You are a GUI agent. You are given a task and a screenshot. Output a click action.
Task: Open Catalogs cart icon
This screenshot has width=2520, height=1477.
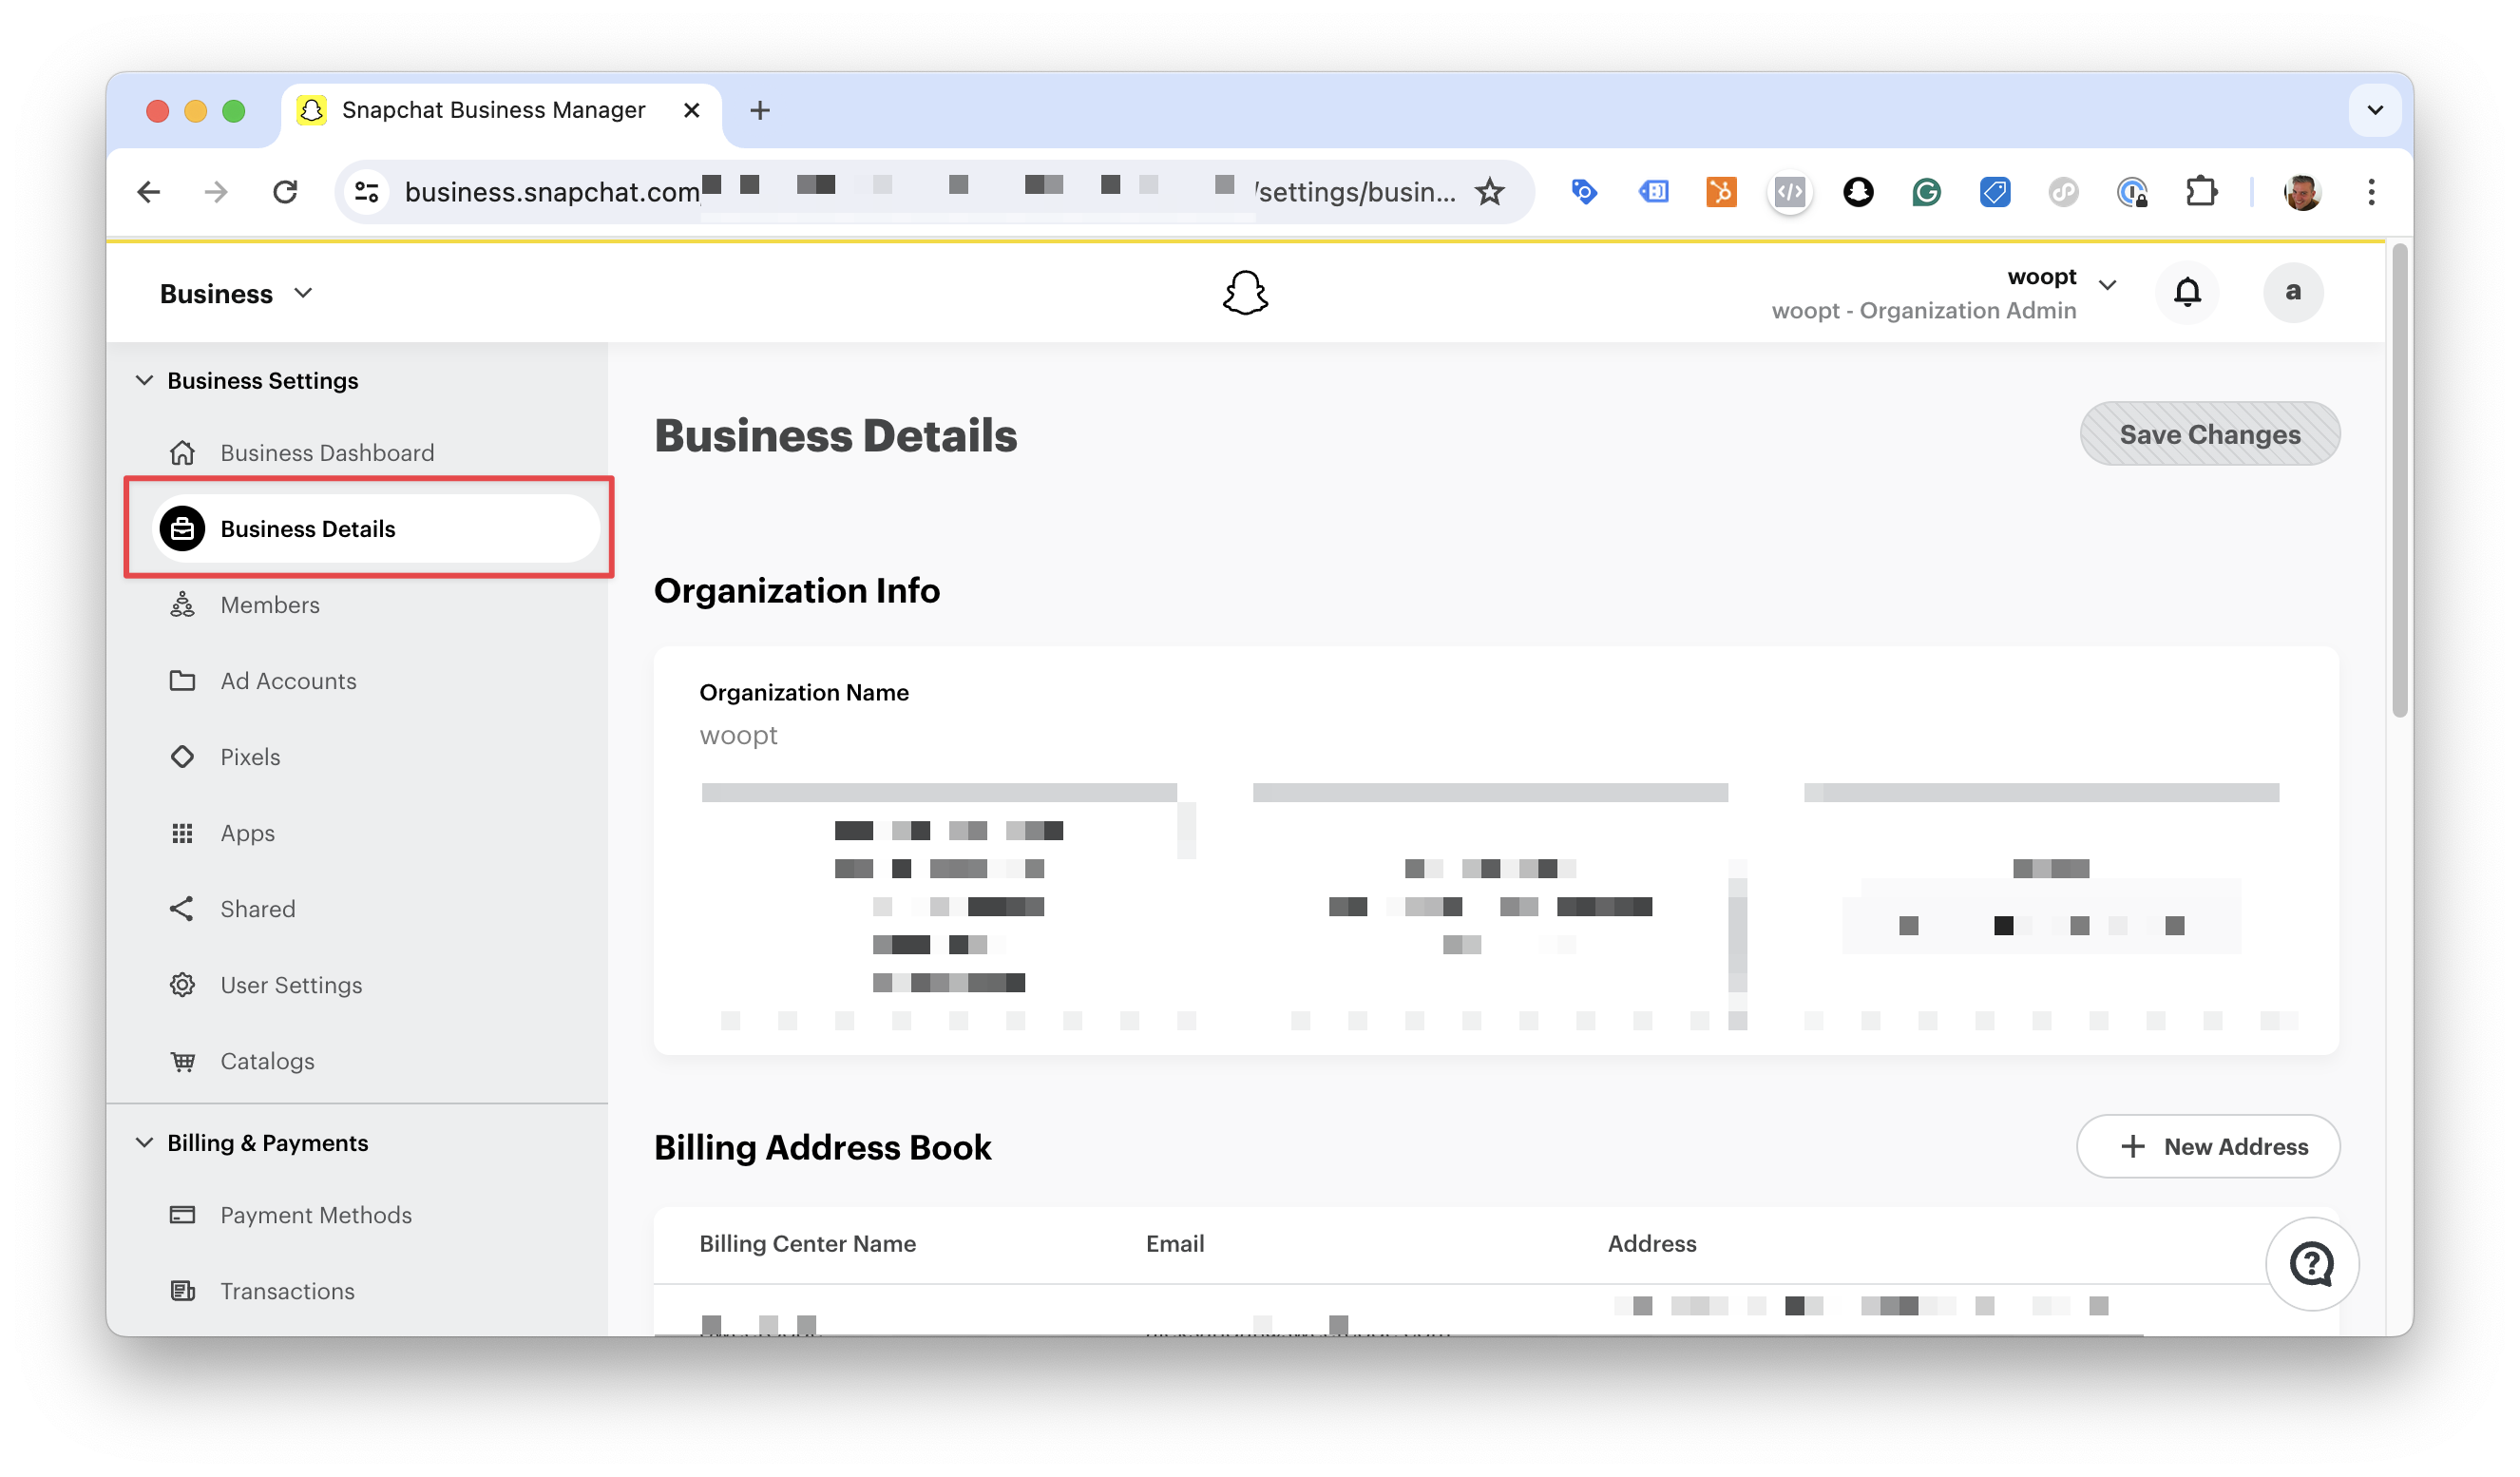tap(182, 1061)
